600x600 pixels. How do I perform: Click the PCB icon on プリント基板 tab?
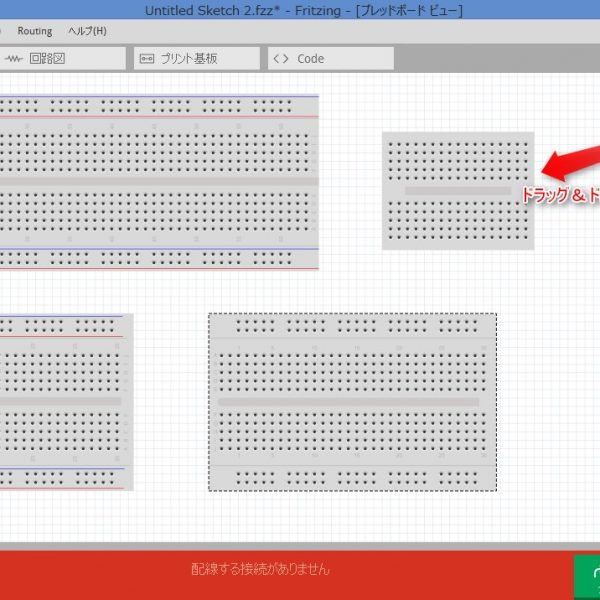coord(147,59)
